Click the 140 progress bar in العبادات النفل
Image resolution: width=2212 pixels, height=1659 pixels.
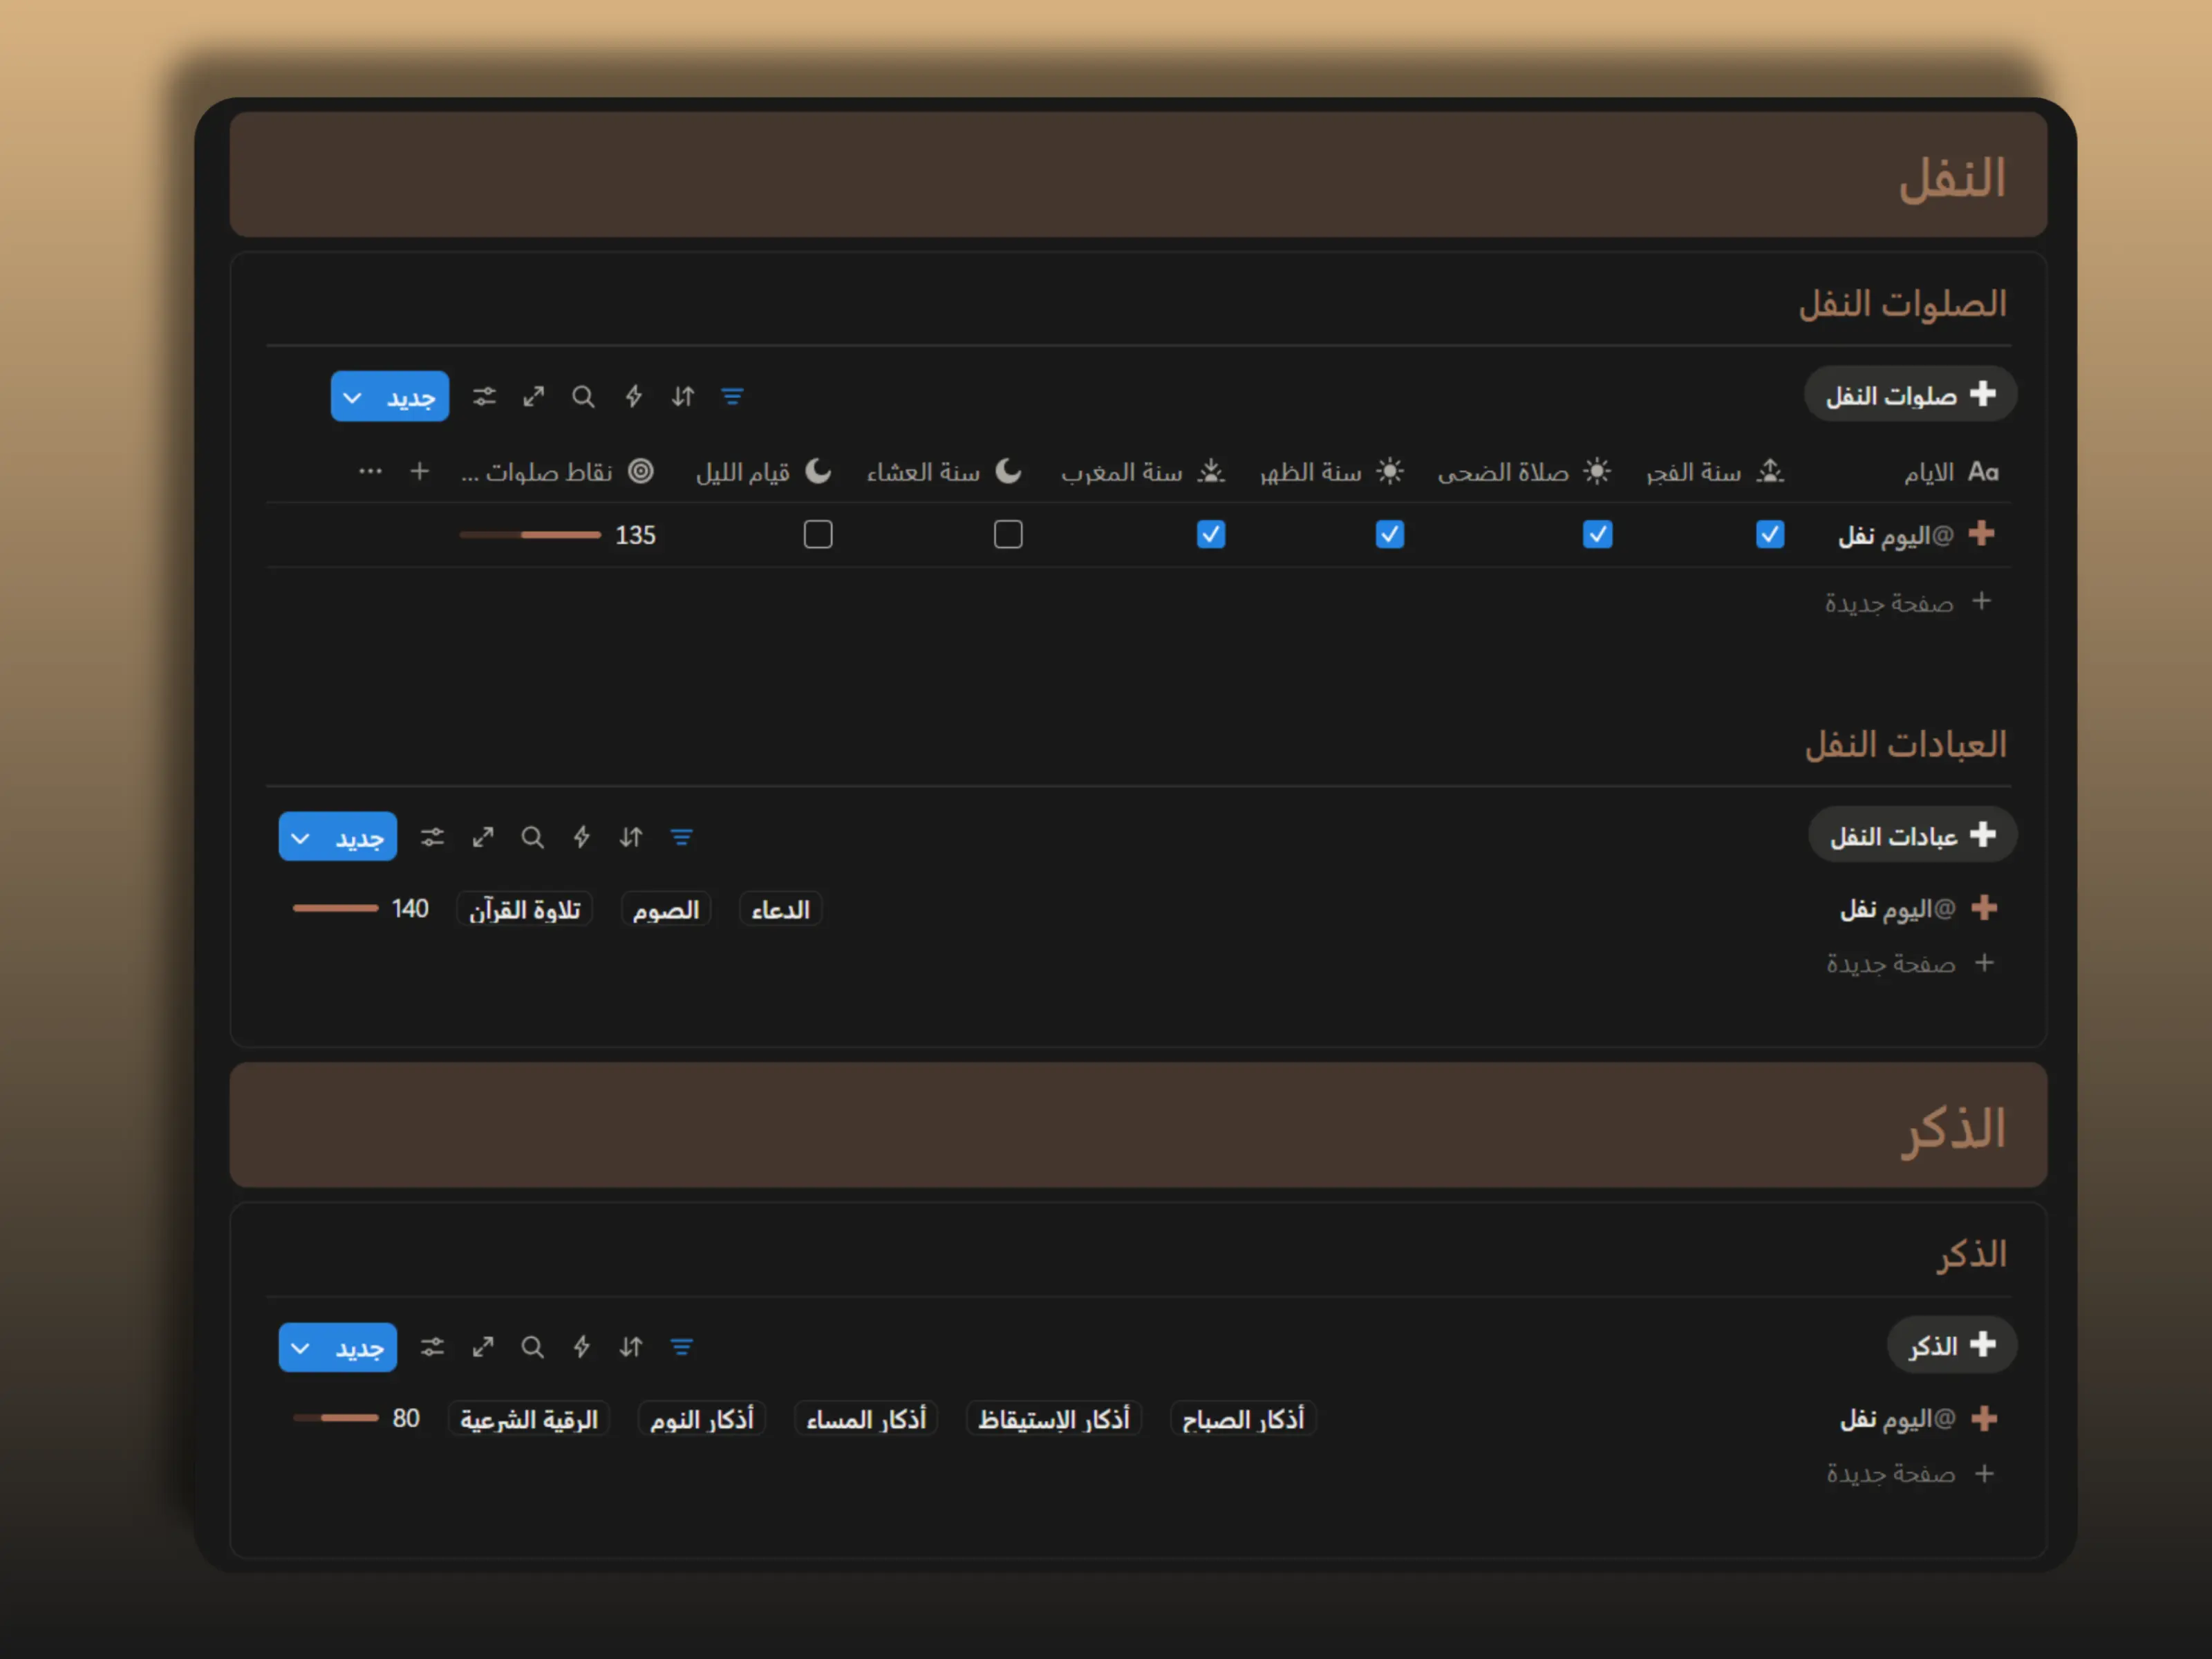[337, 908]
